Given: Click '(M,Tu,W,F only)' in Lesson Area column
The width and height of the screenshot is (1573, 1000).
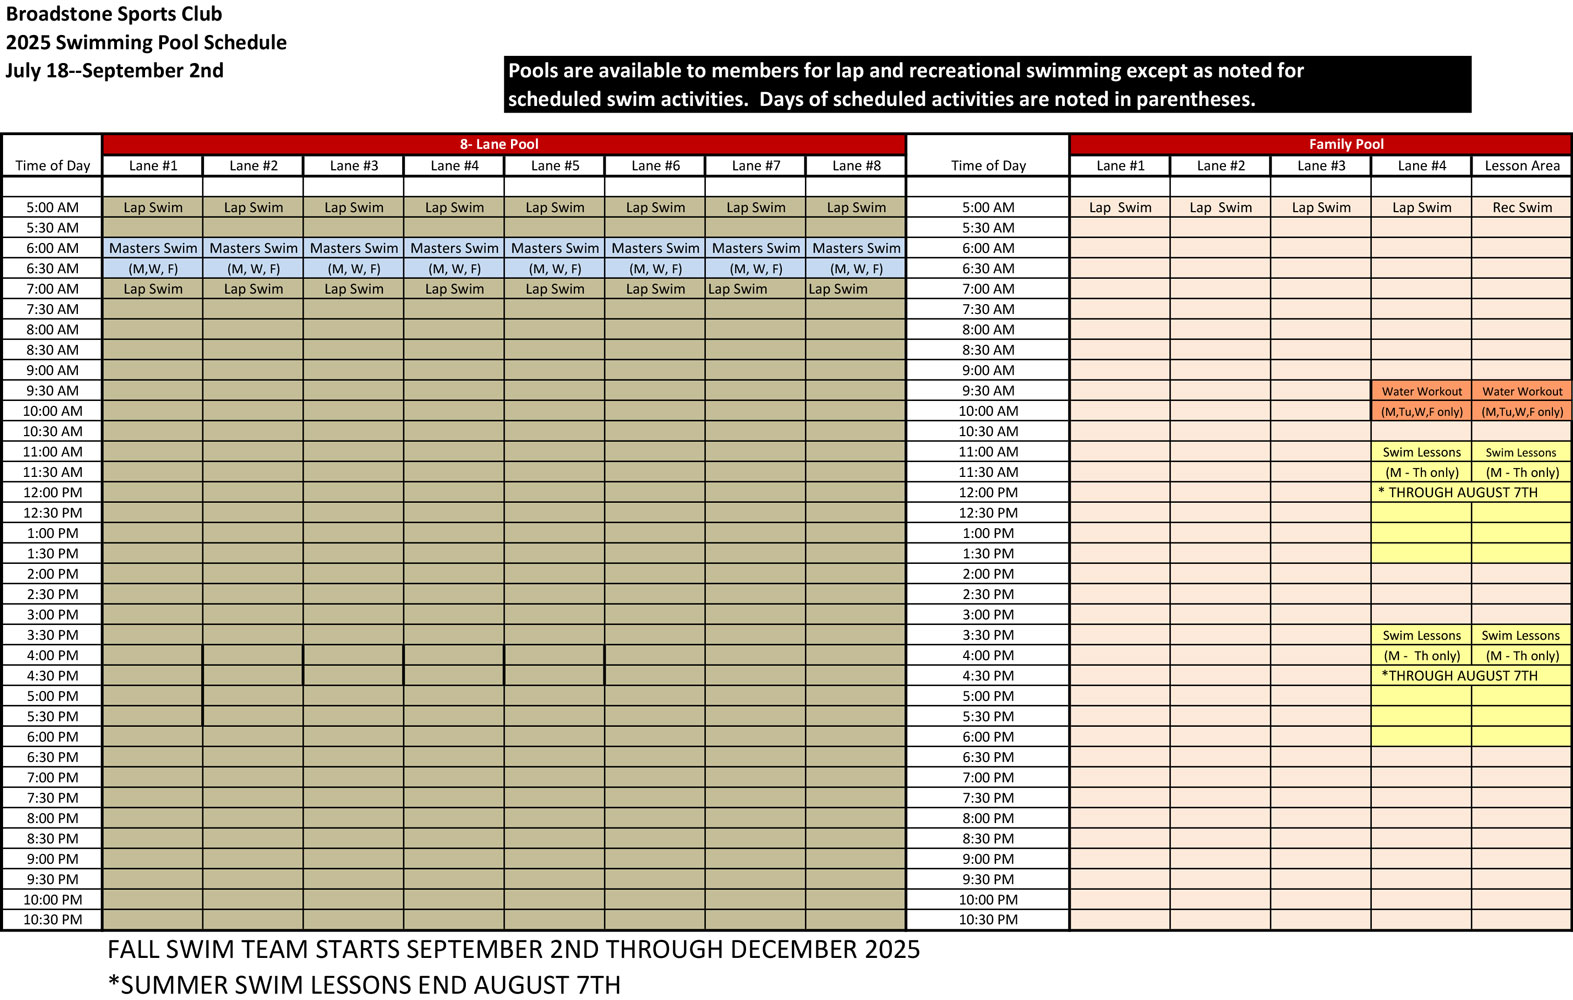Looking at the screenshot, I should pyautogui.click(x=1522, y=411).
